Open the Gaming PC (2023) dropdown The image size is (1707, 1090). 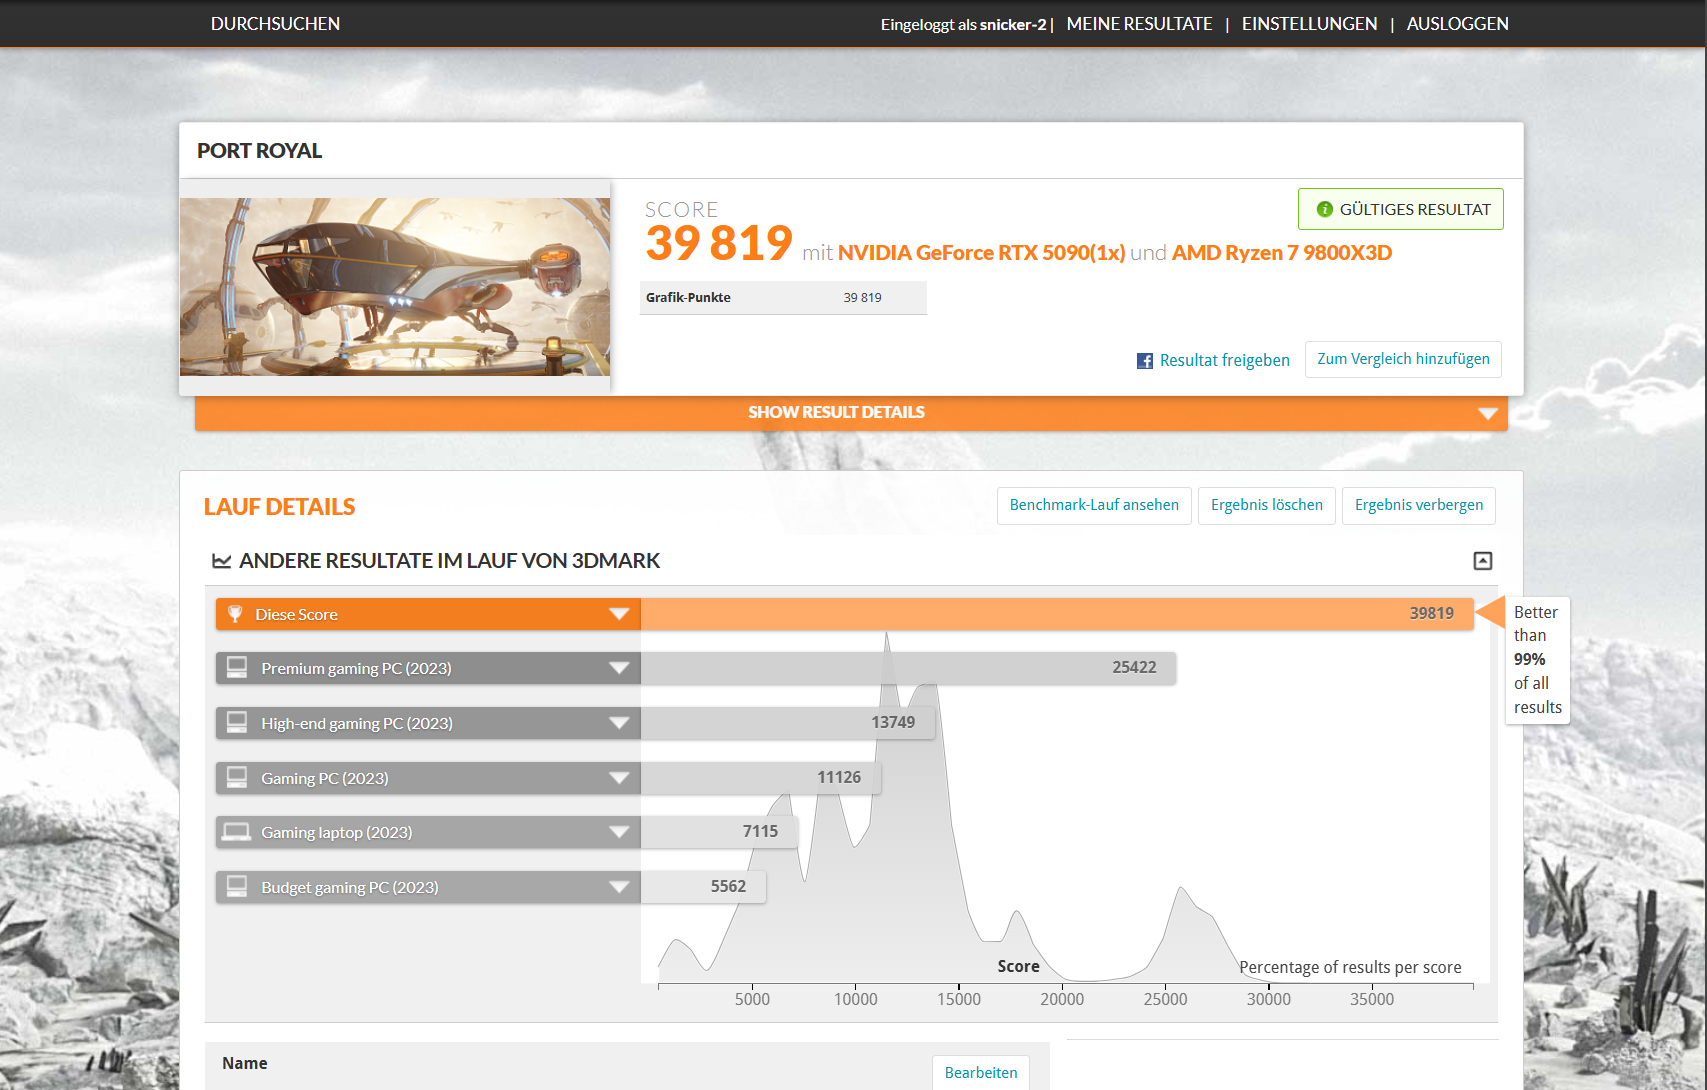(618, 777)
